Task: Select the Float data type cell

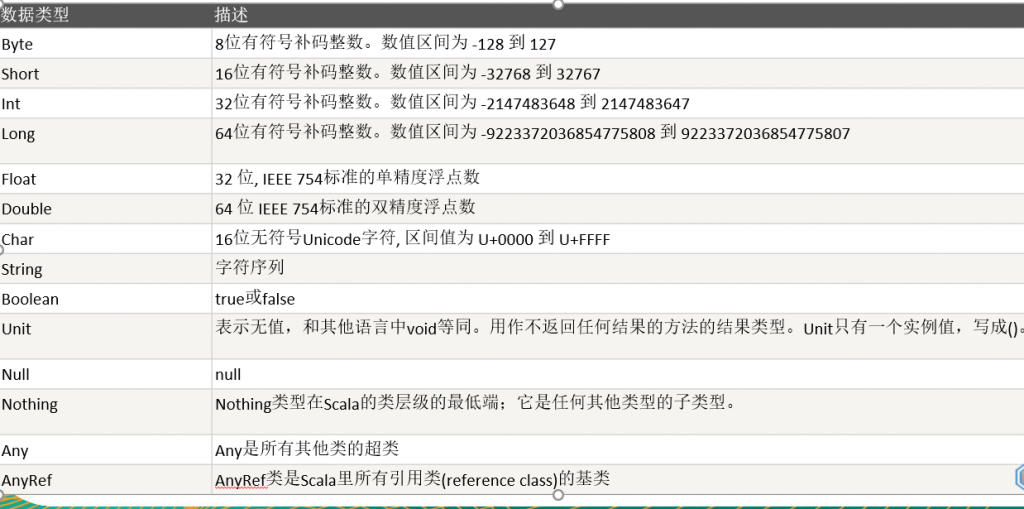Action: pyautogui.click(x=106, y=179)
